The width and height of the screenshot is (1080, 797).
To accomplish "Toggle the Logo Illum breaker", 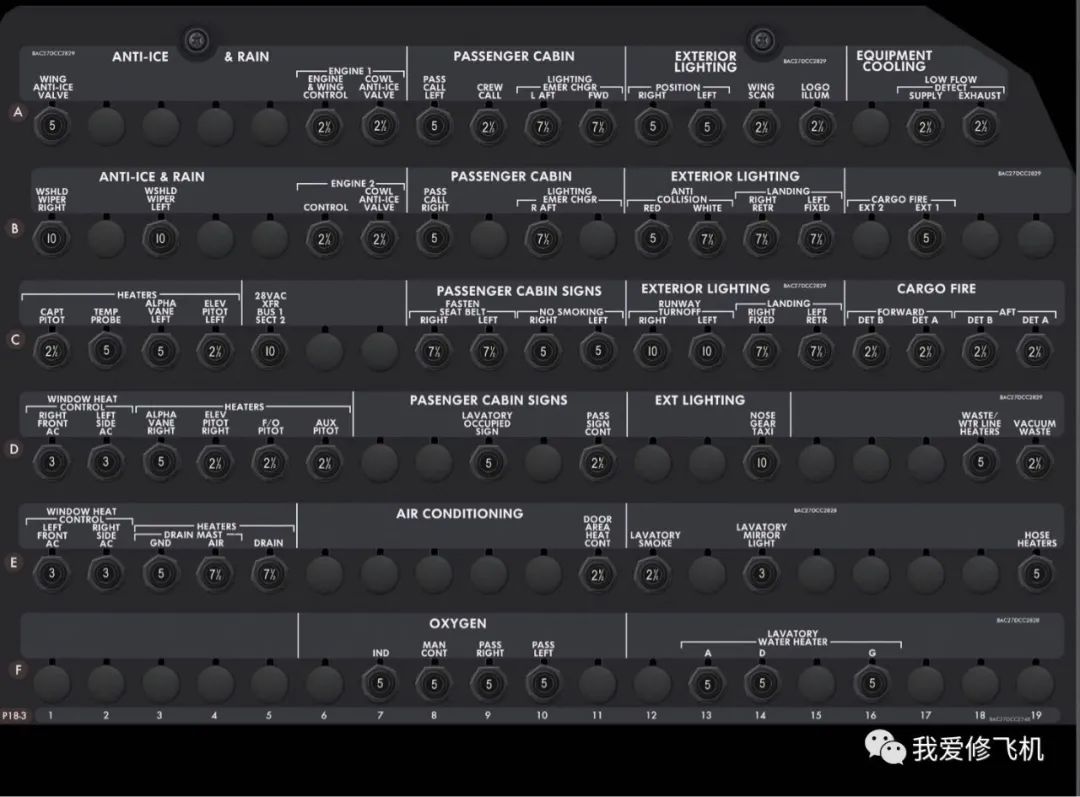I will tap(816, 127).
